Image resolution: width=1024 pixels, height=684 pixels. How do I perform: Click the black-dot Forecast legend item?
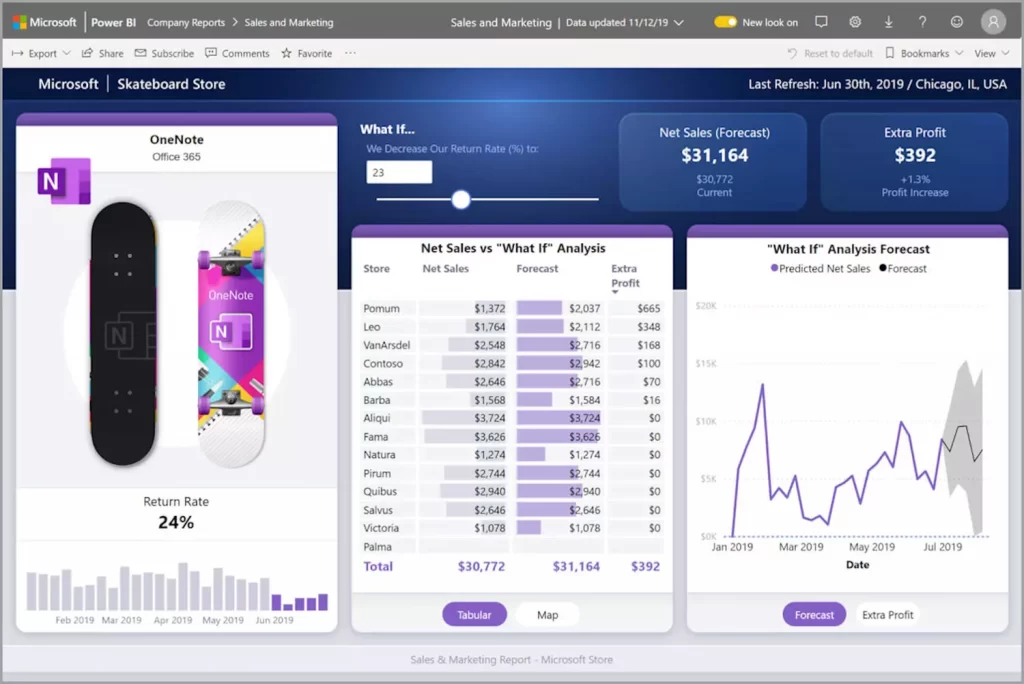point(903,269)
